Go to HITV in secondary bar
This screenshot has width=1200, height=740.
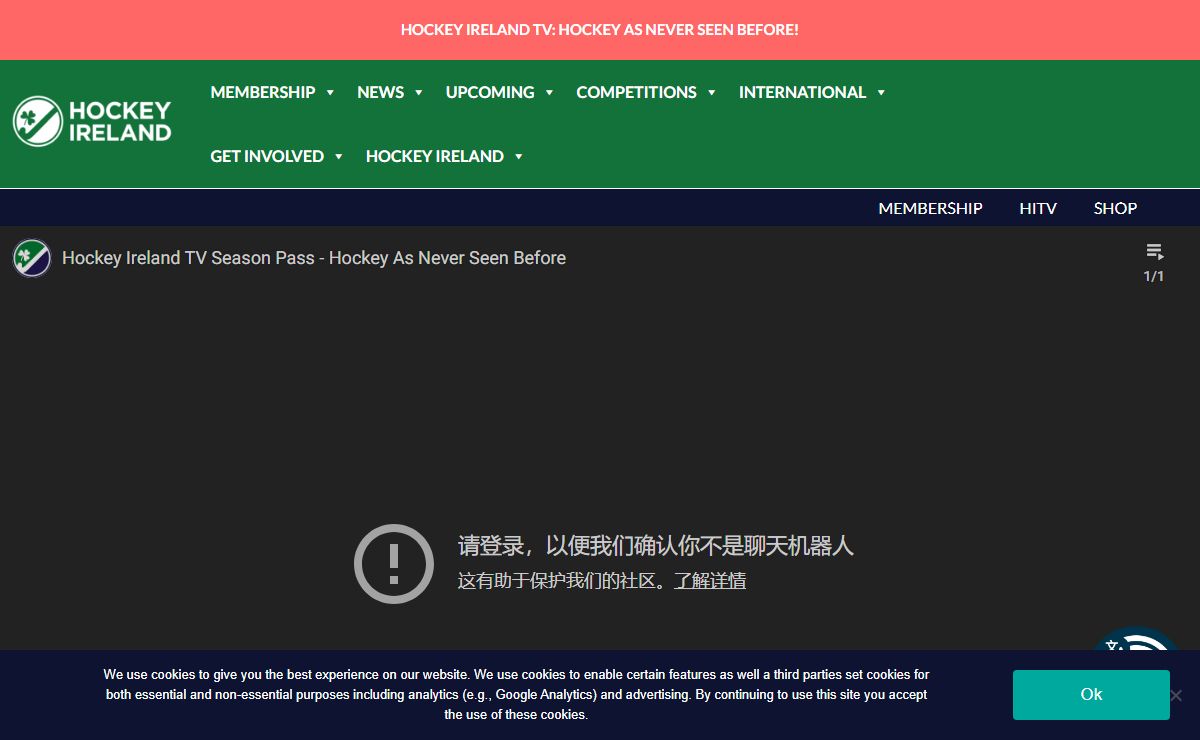tap(1038, 208)
